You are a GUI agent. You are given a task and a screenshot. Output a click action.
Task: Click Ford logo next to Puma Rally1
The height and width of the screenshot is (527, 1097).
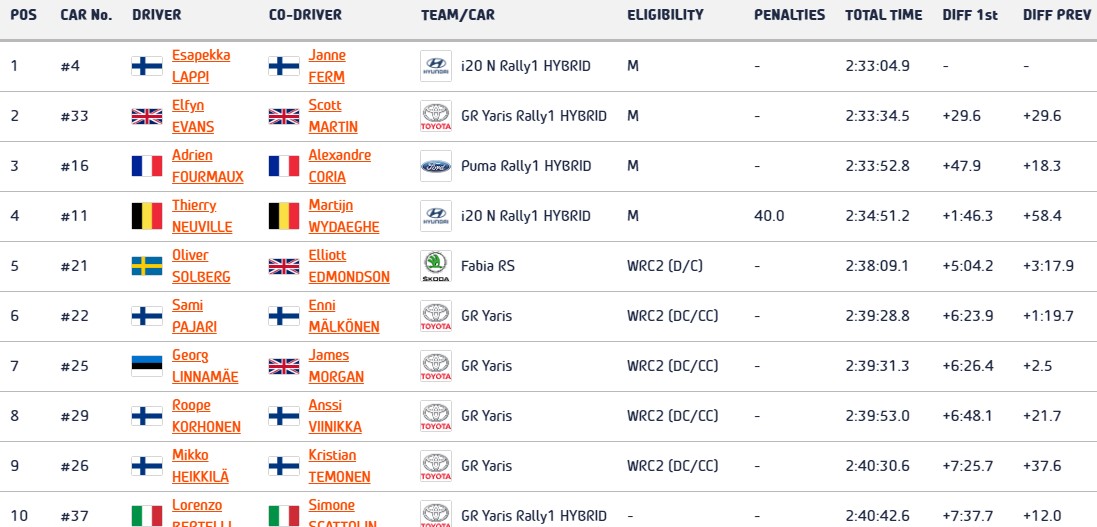click(436, 166)
